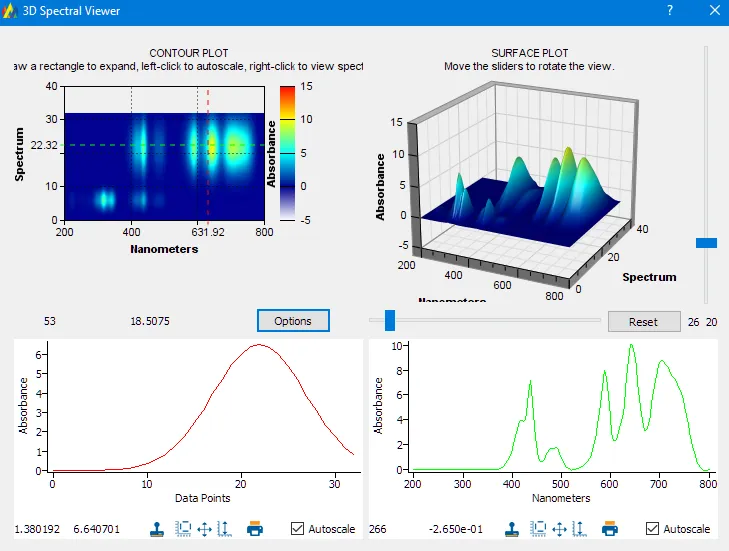Image resolution: width=729 pixels, height=551 pixels.
Task: Click the value 53 below contour plot
Action: 50,321
